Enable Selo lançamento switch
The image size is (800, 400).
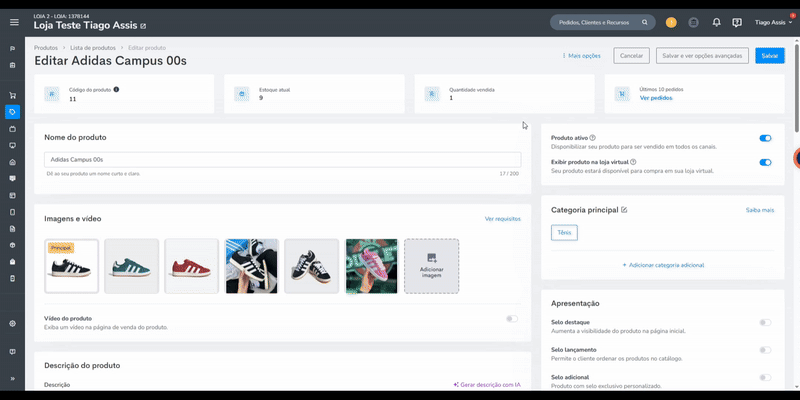tap(765, 350)
